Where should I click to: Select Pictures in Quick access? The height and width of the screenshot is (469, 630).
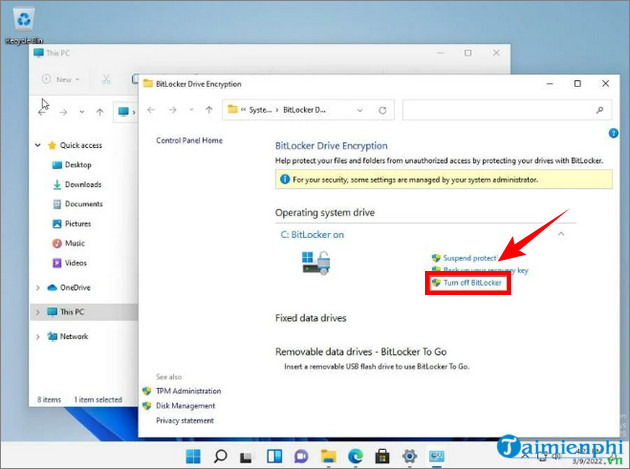[78, 223]
